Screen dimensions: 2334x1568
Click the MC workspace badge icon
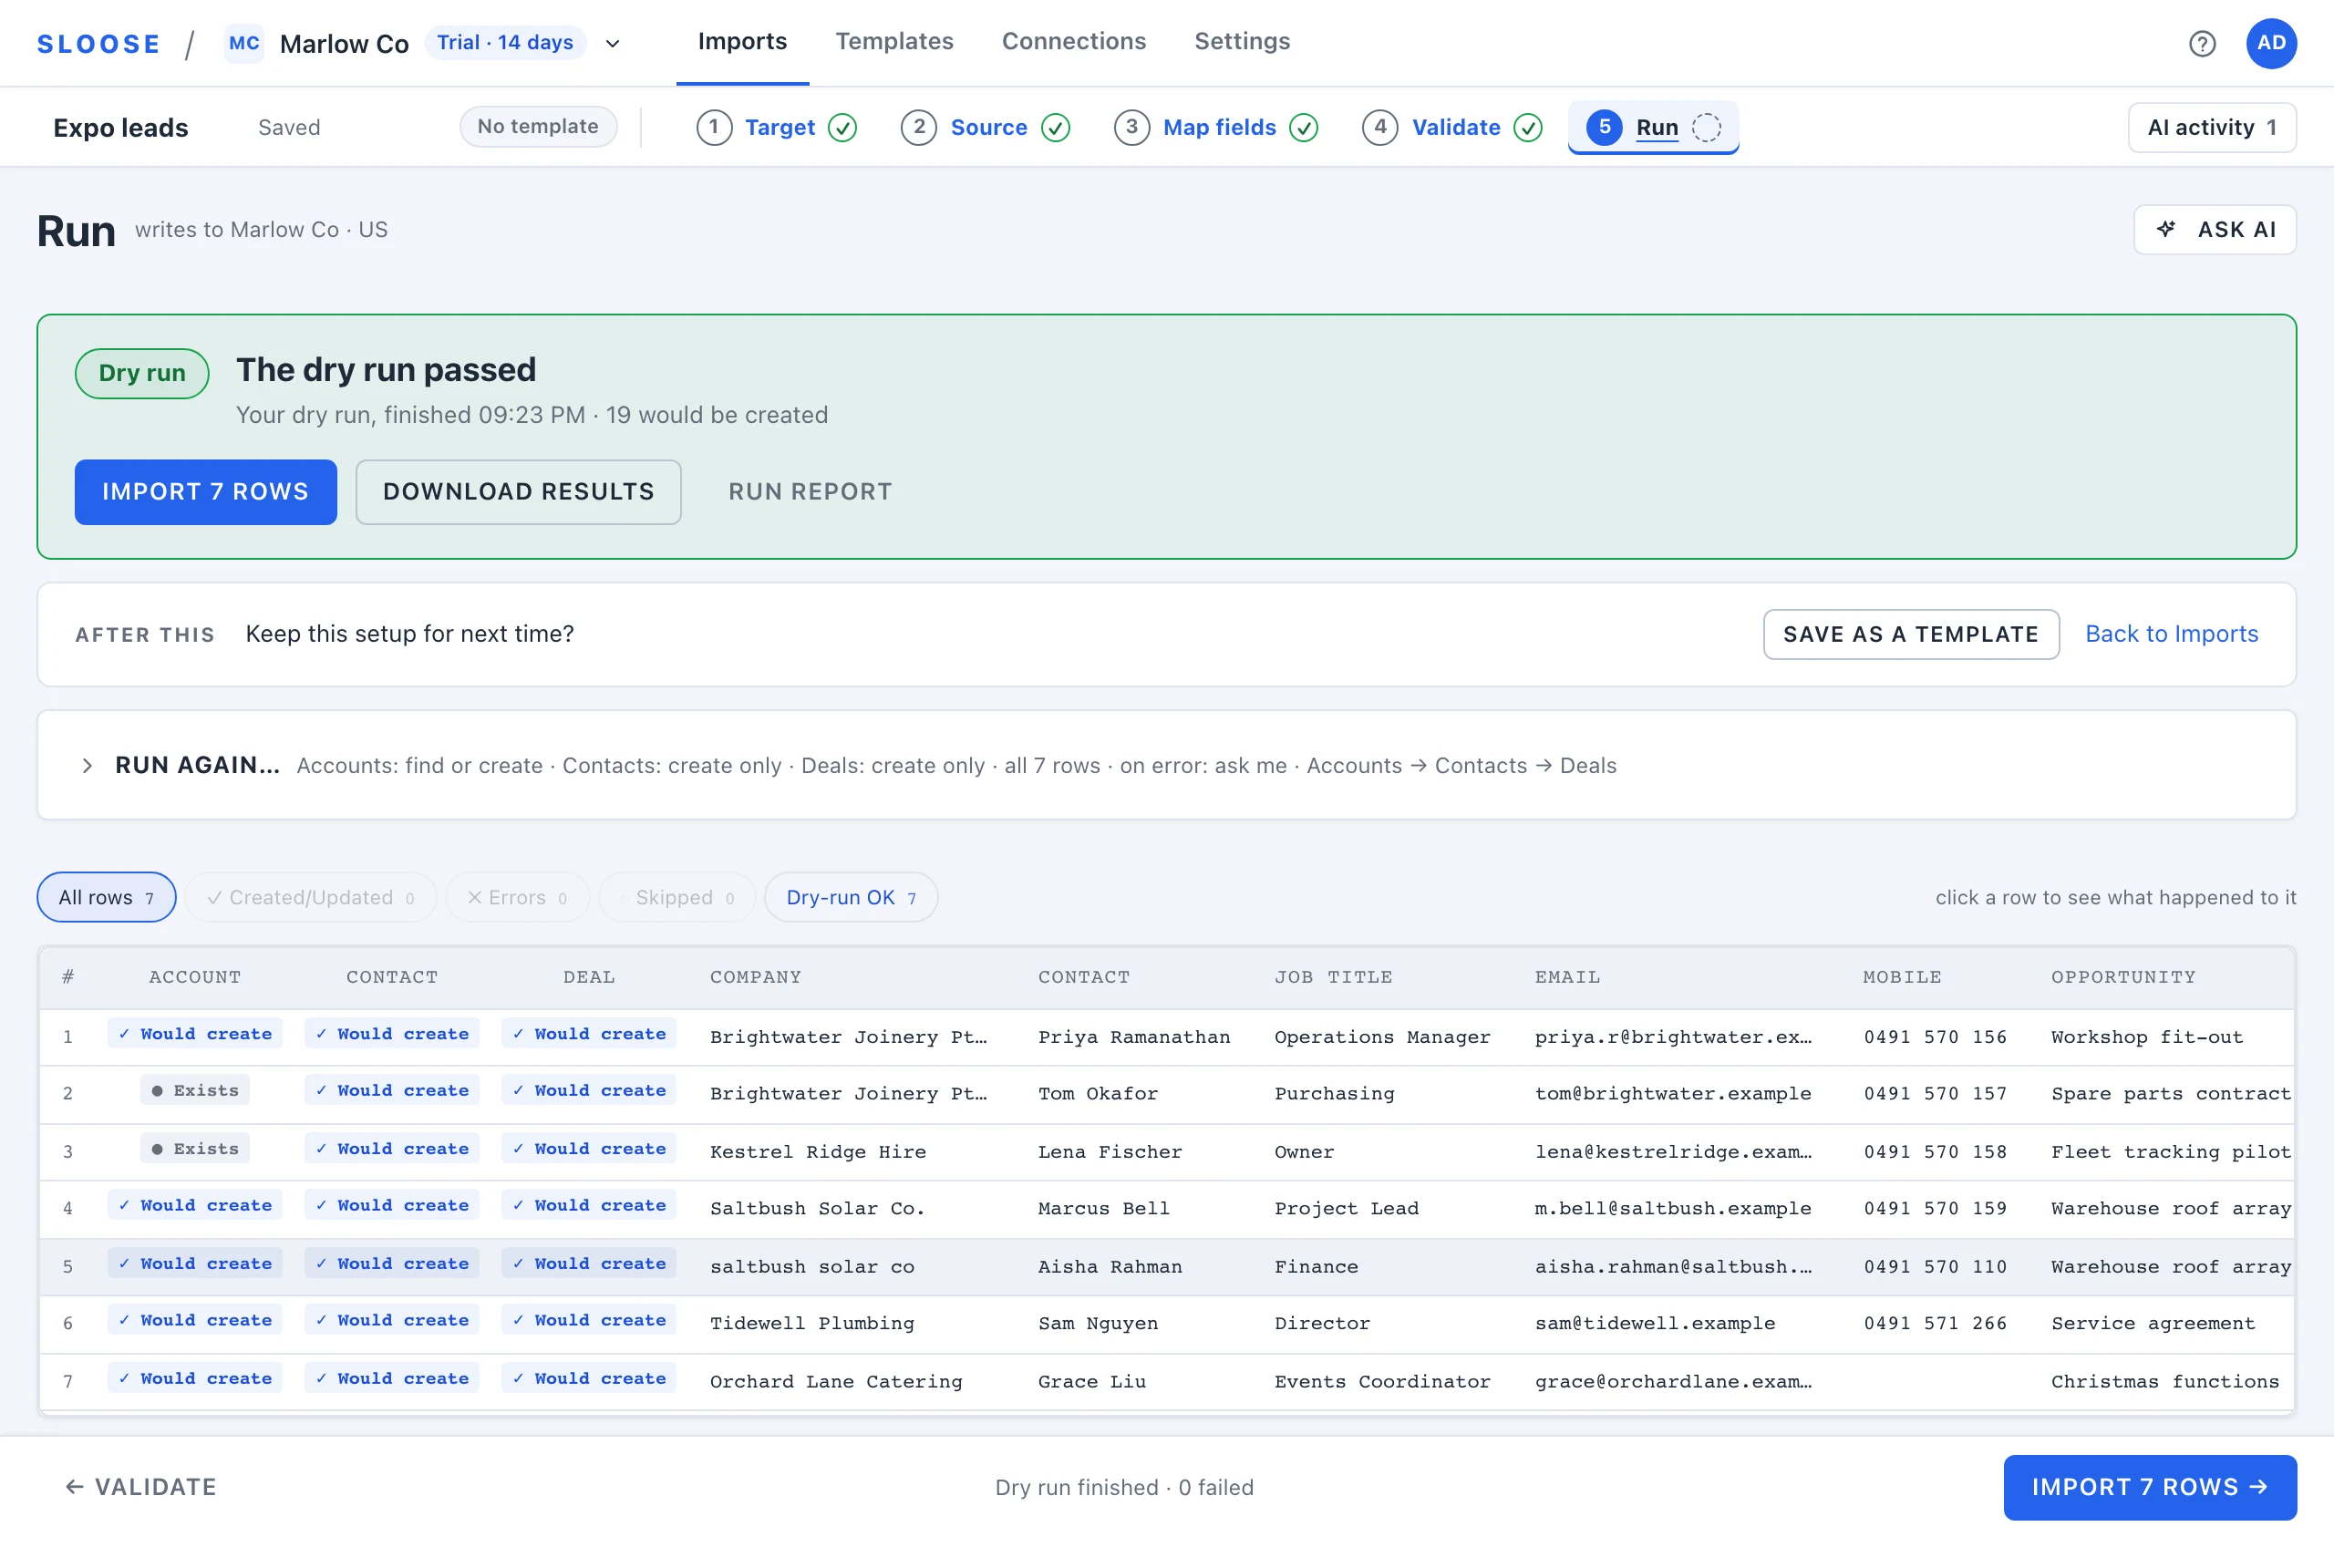[x=244, y=43]
